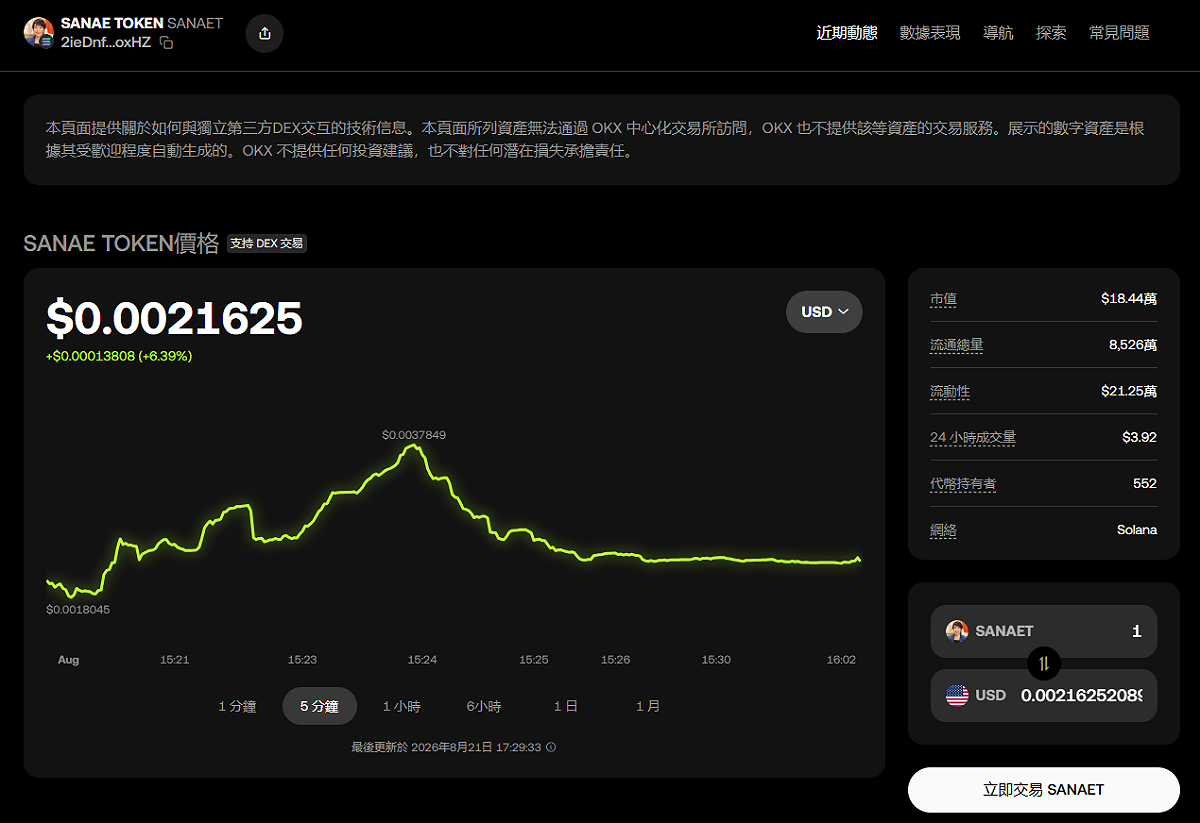Click the 市值 label
This screenshot has height=823, width=1200.
(943, 299)
